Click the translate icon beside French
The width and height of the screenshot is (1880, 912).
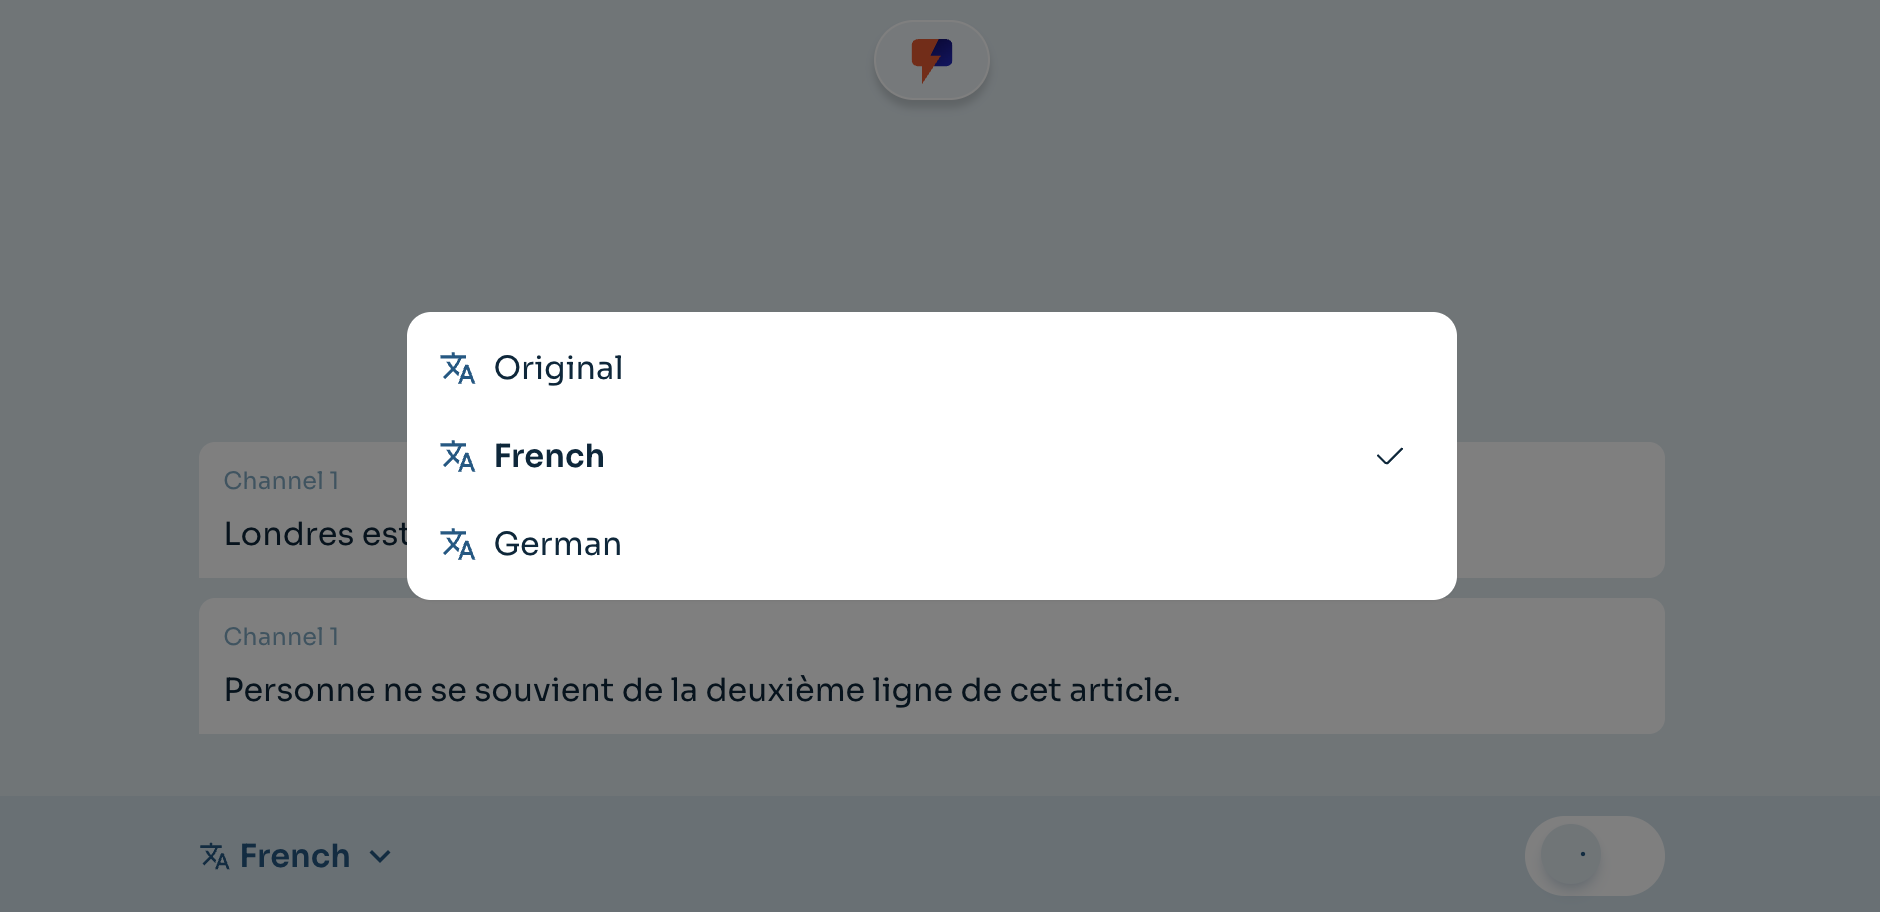tap(458, 456)
